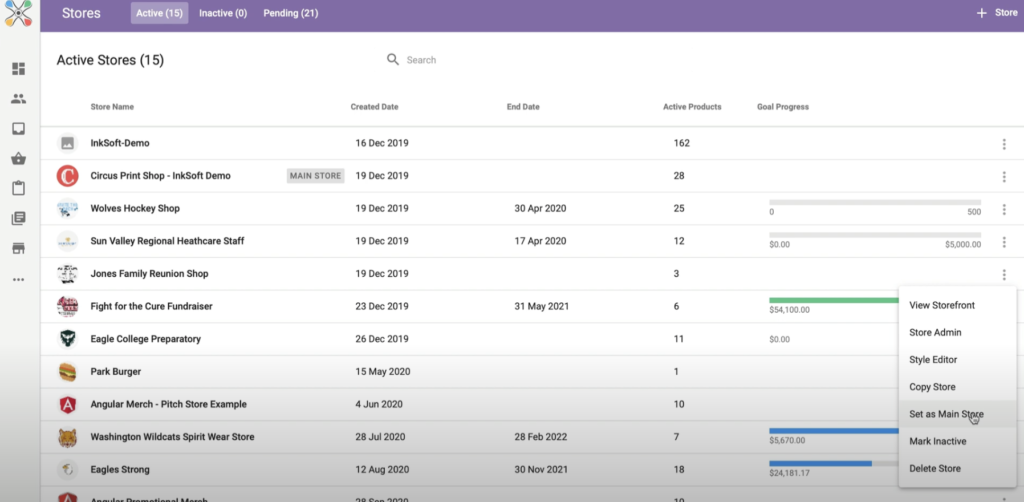Click Fight for the Cure green progress bar
The width and height of the screenshot is (1024, 502).
[834, 300]
